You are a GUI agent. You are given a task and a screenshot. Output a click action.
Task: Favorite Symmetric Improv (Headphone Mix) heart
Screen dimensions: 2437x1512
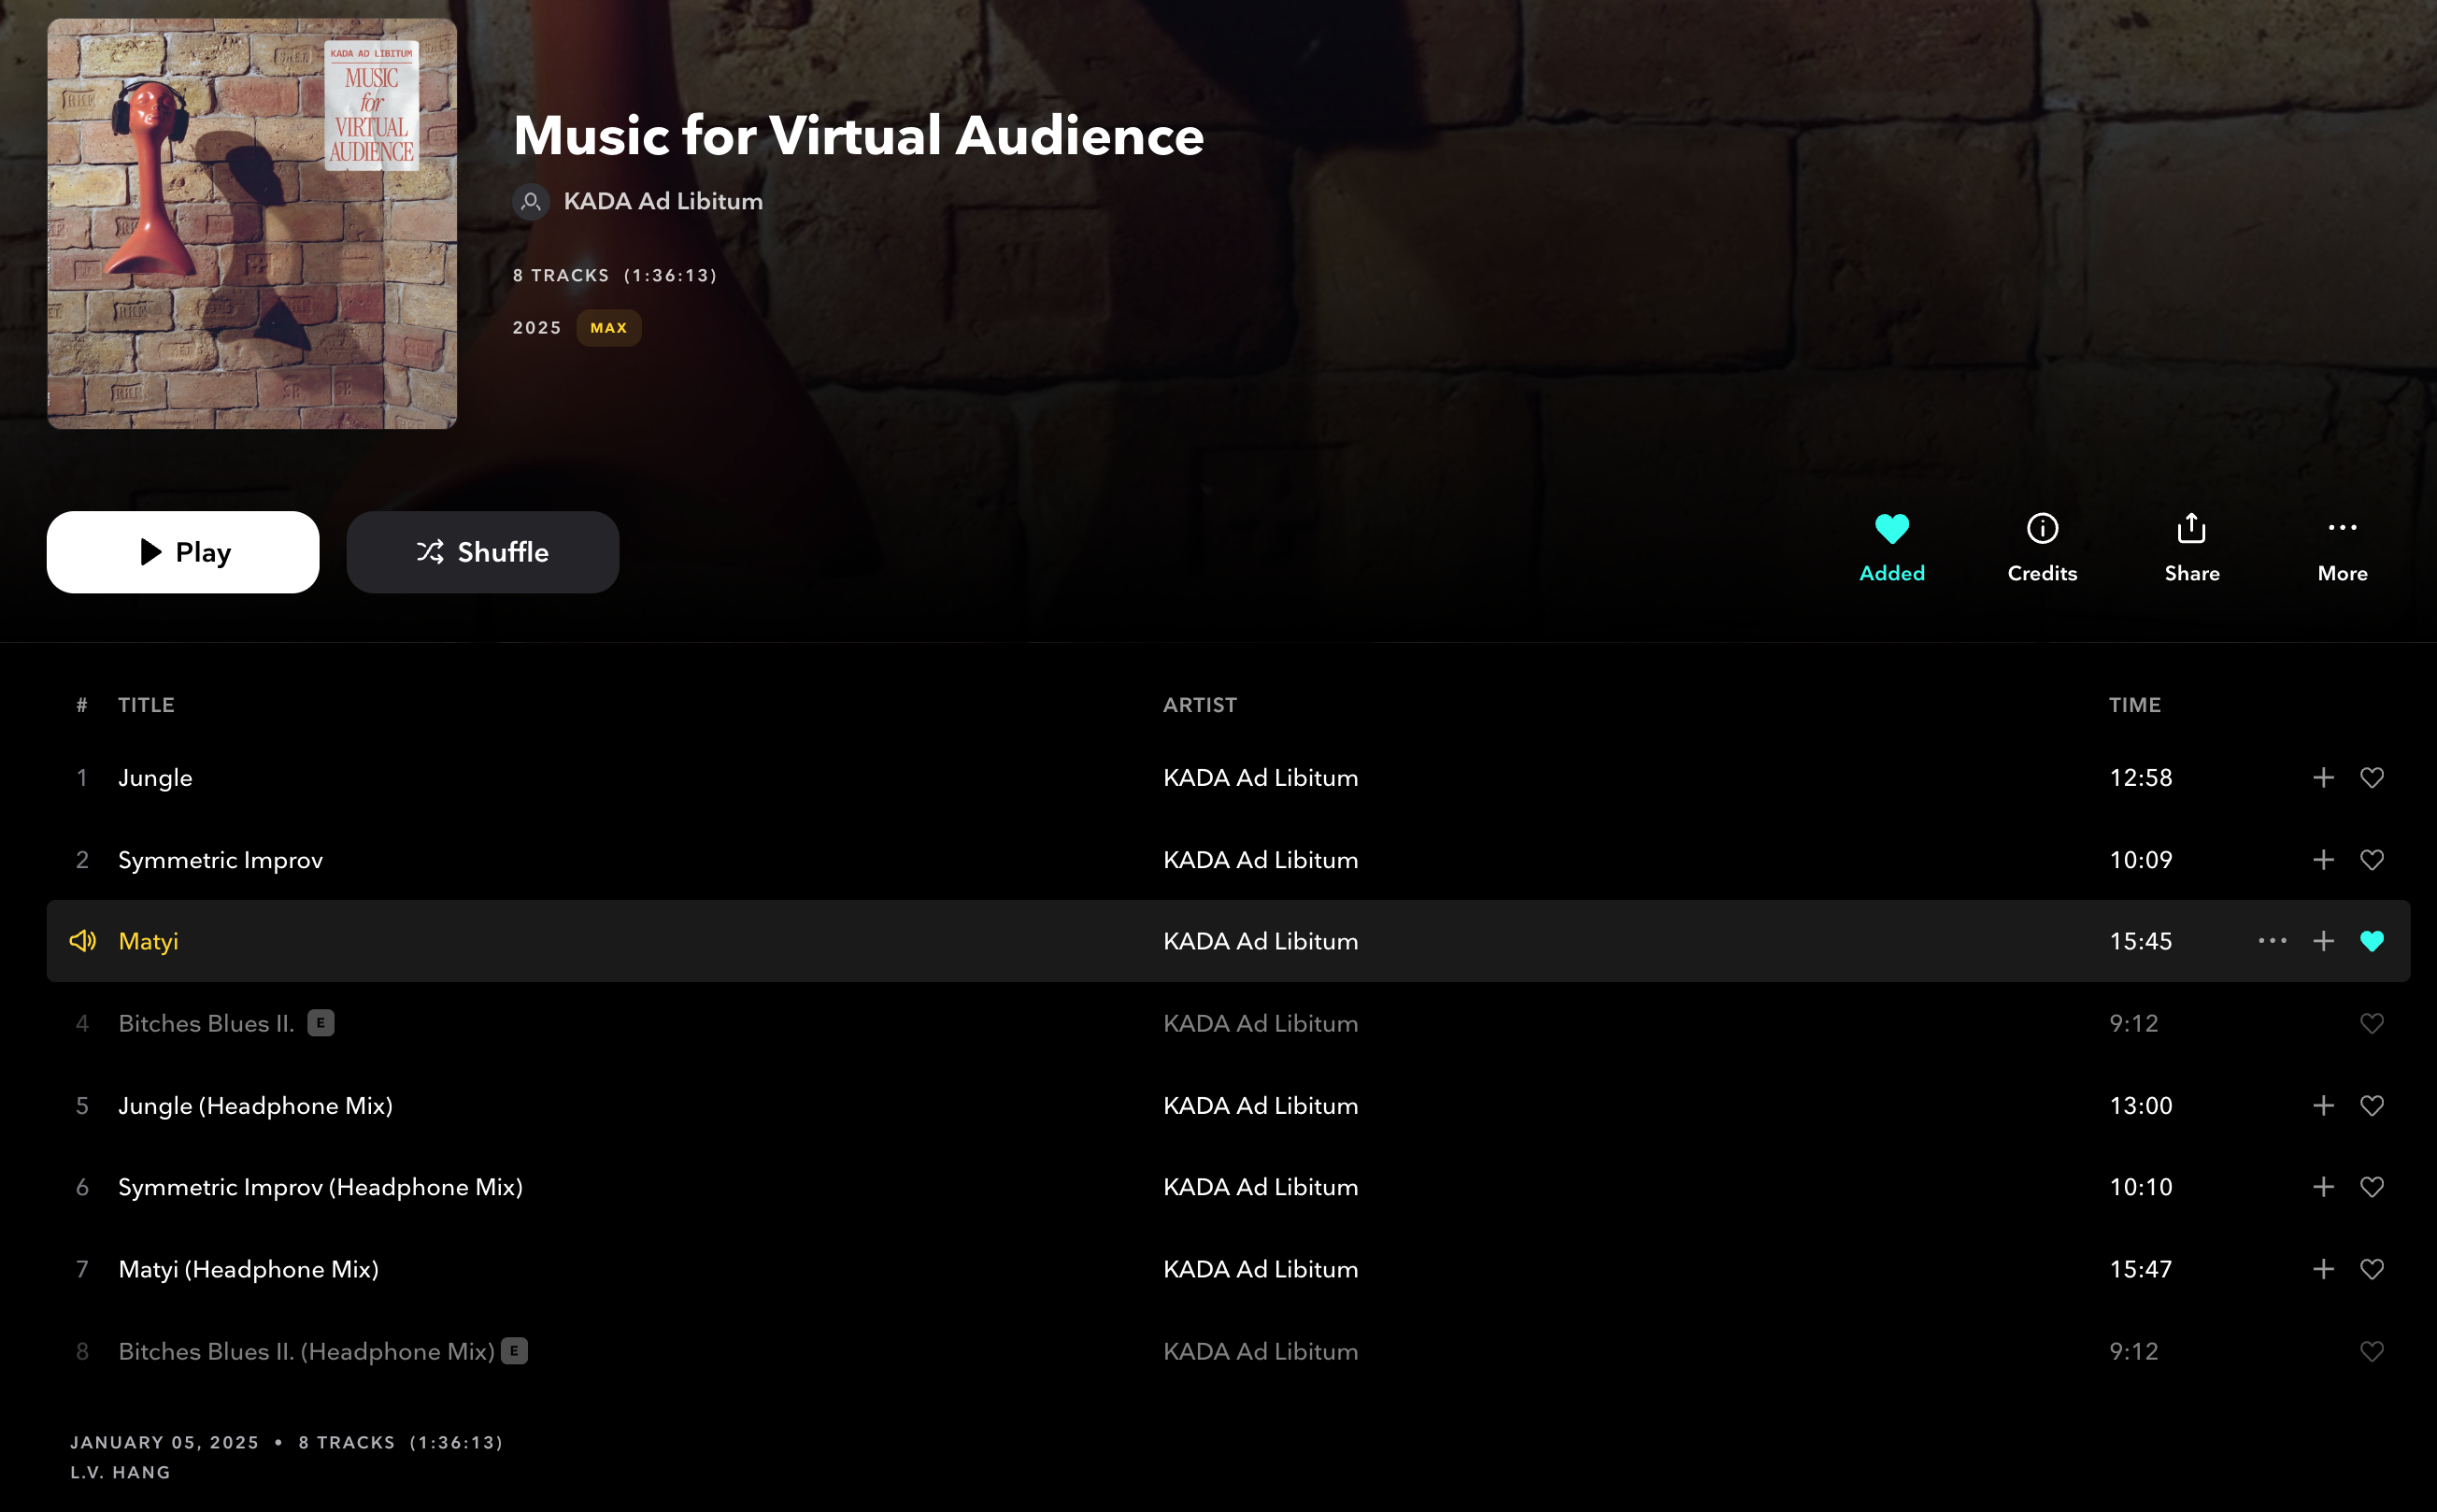click(2371, 1187)
